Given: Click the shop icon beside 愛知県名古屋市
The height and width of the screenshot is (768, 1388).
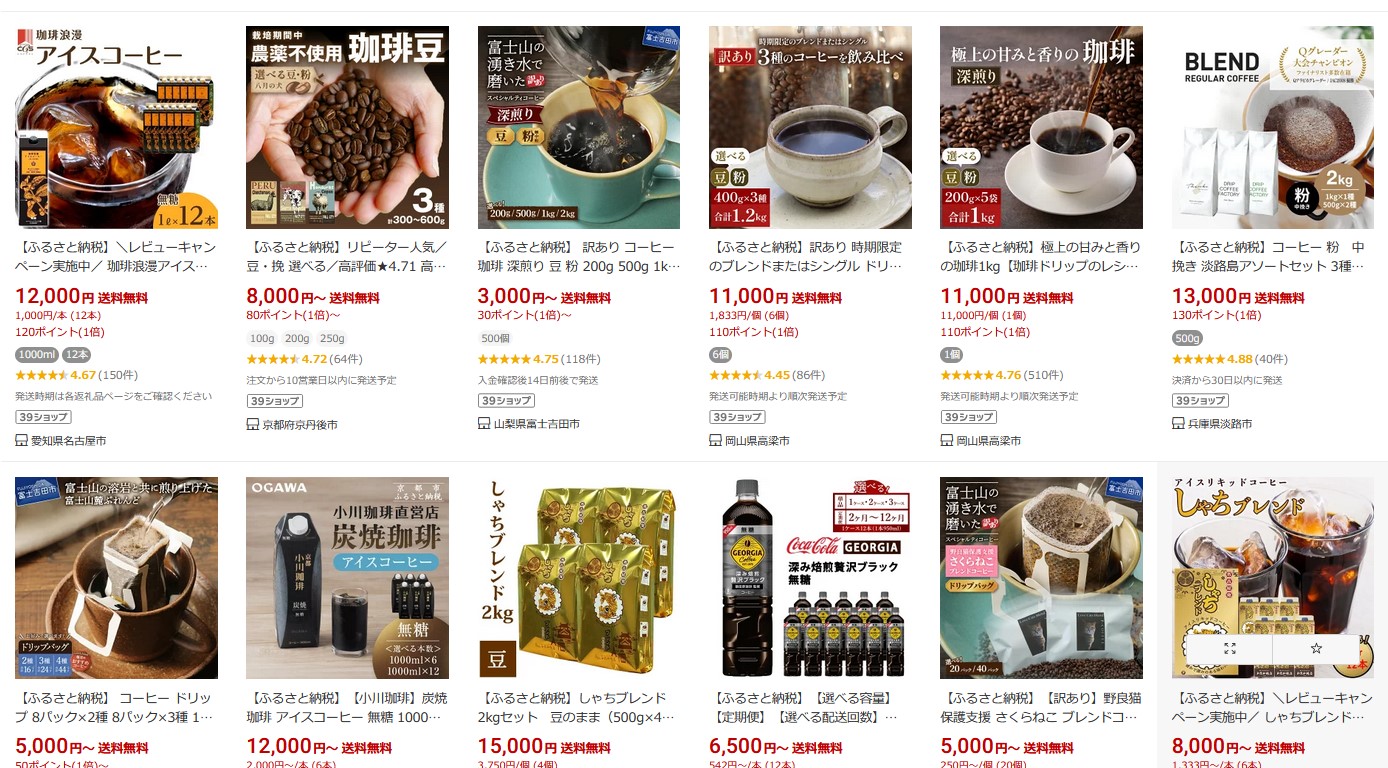Looking at the screenshot, I should (x=21, y=441).
